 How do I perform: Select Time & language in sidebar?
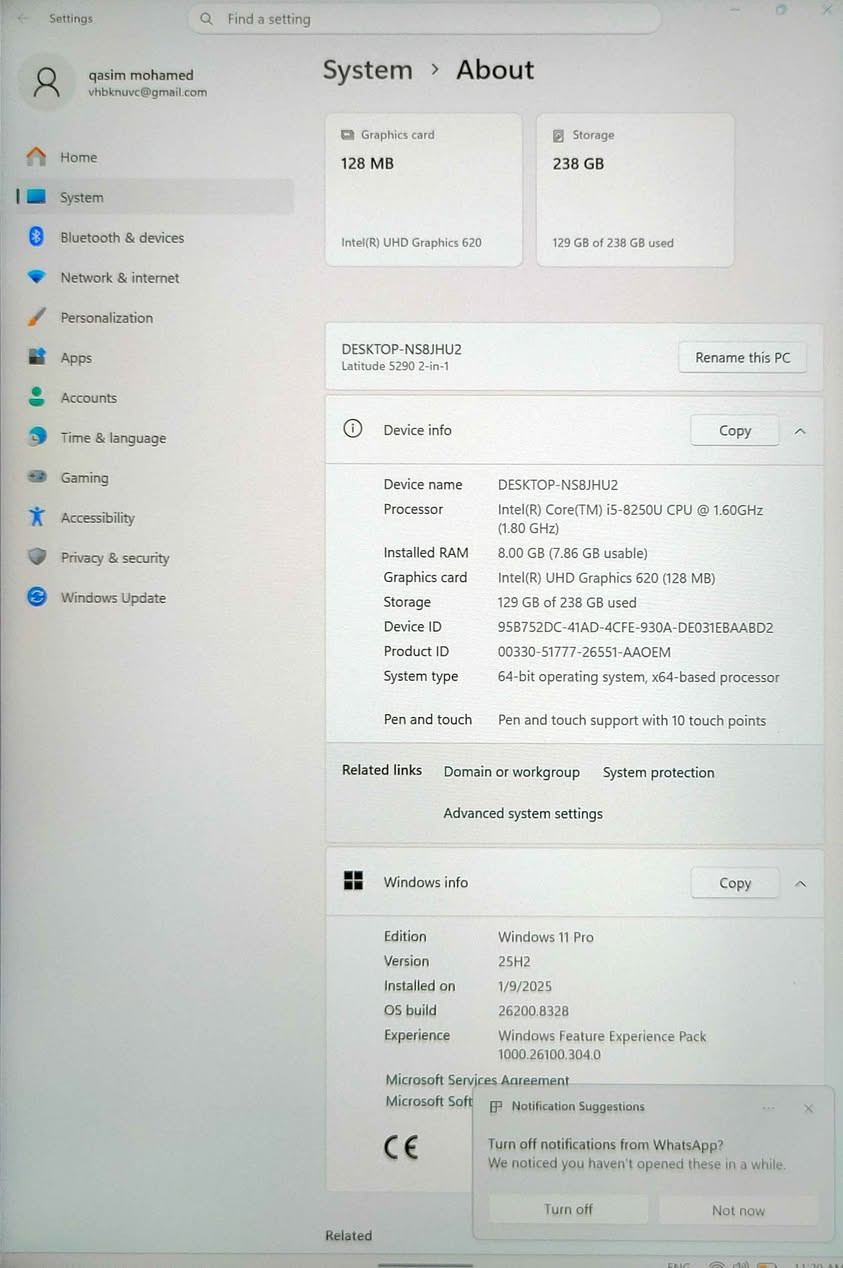[x=154, y=437]
